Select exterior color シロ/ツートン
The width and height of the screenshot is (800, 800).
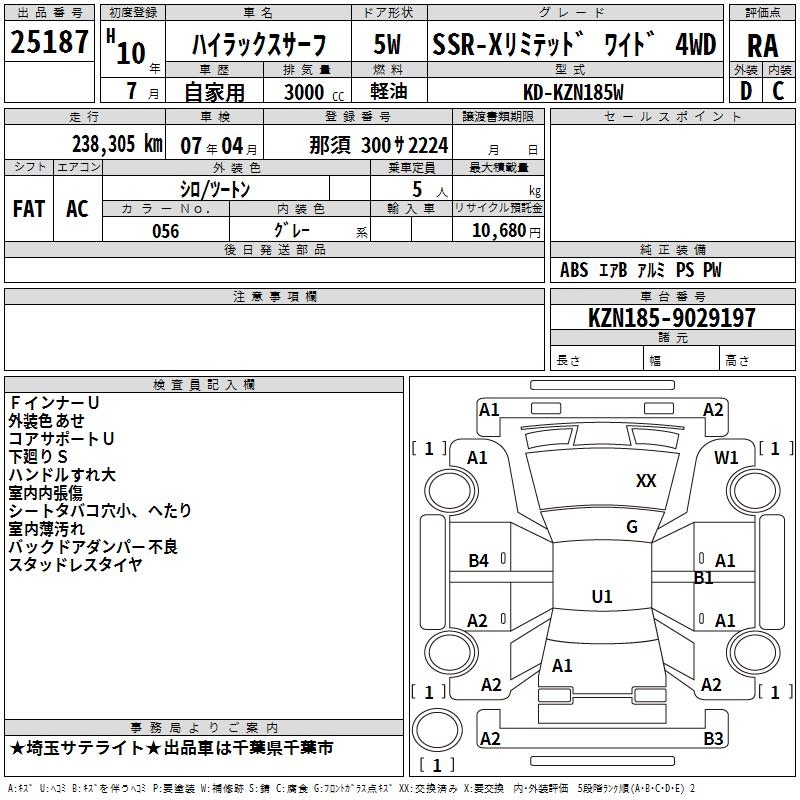pyautogui.click(x=215, y=189)
